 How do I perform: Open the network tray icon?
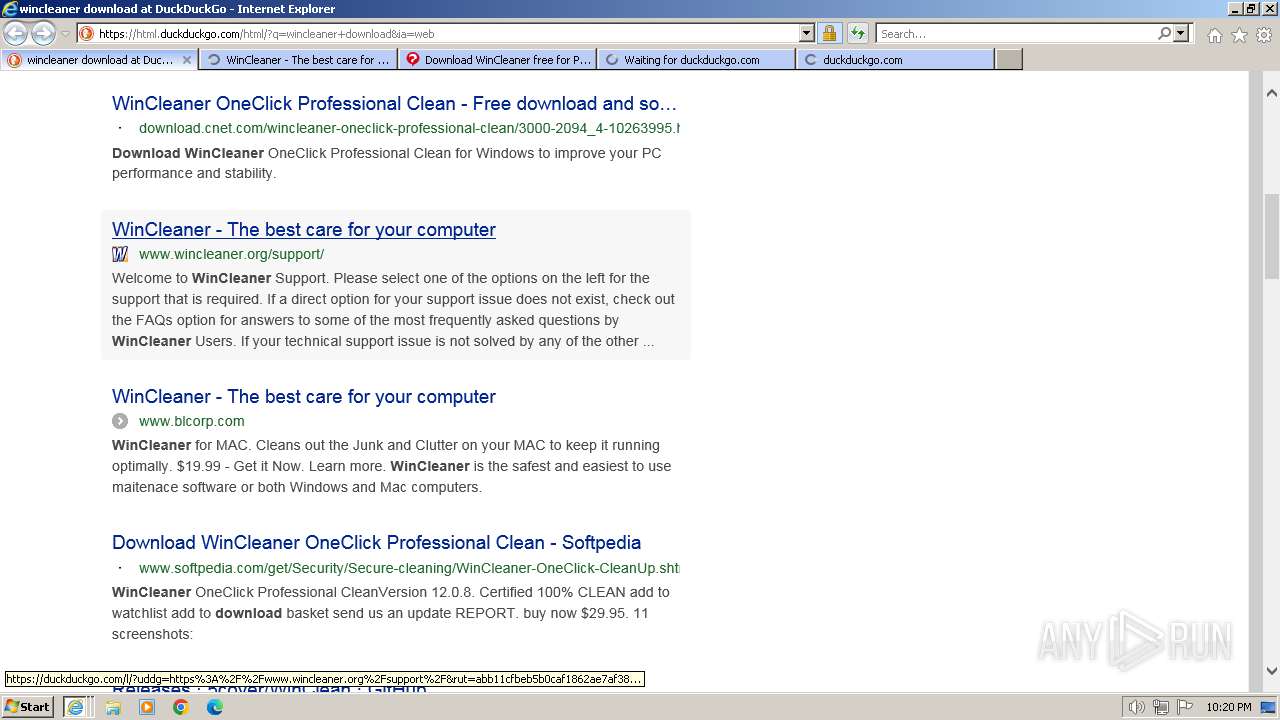tap(1161, 707)
